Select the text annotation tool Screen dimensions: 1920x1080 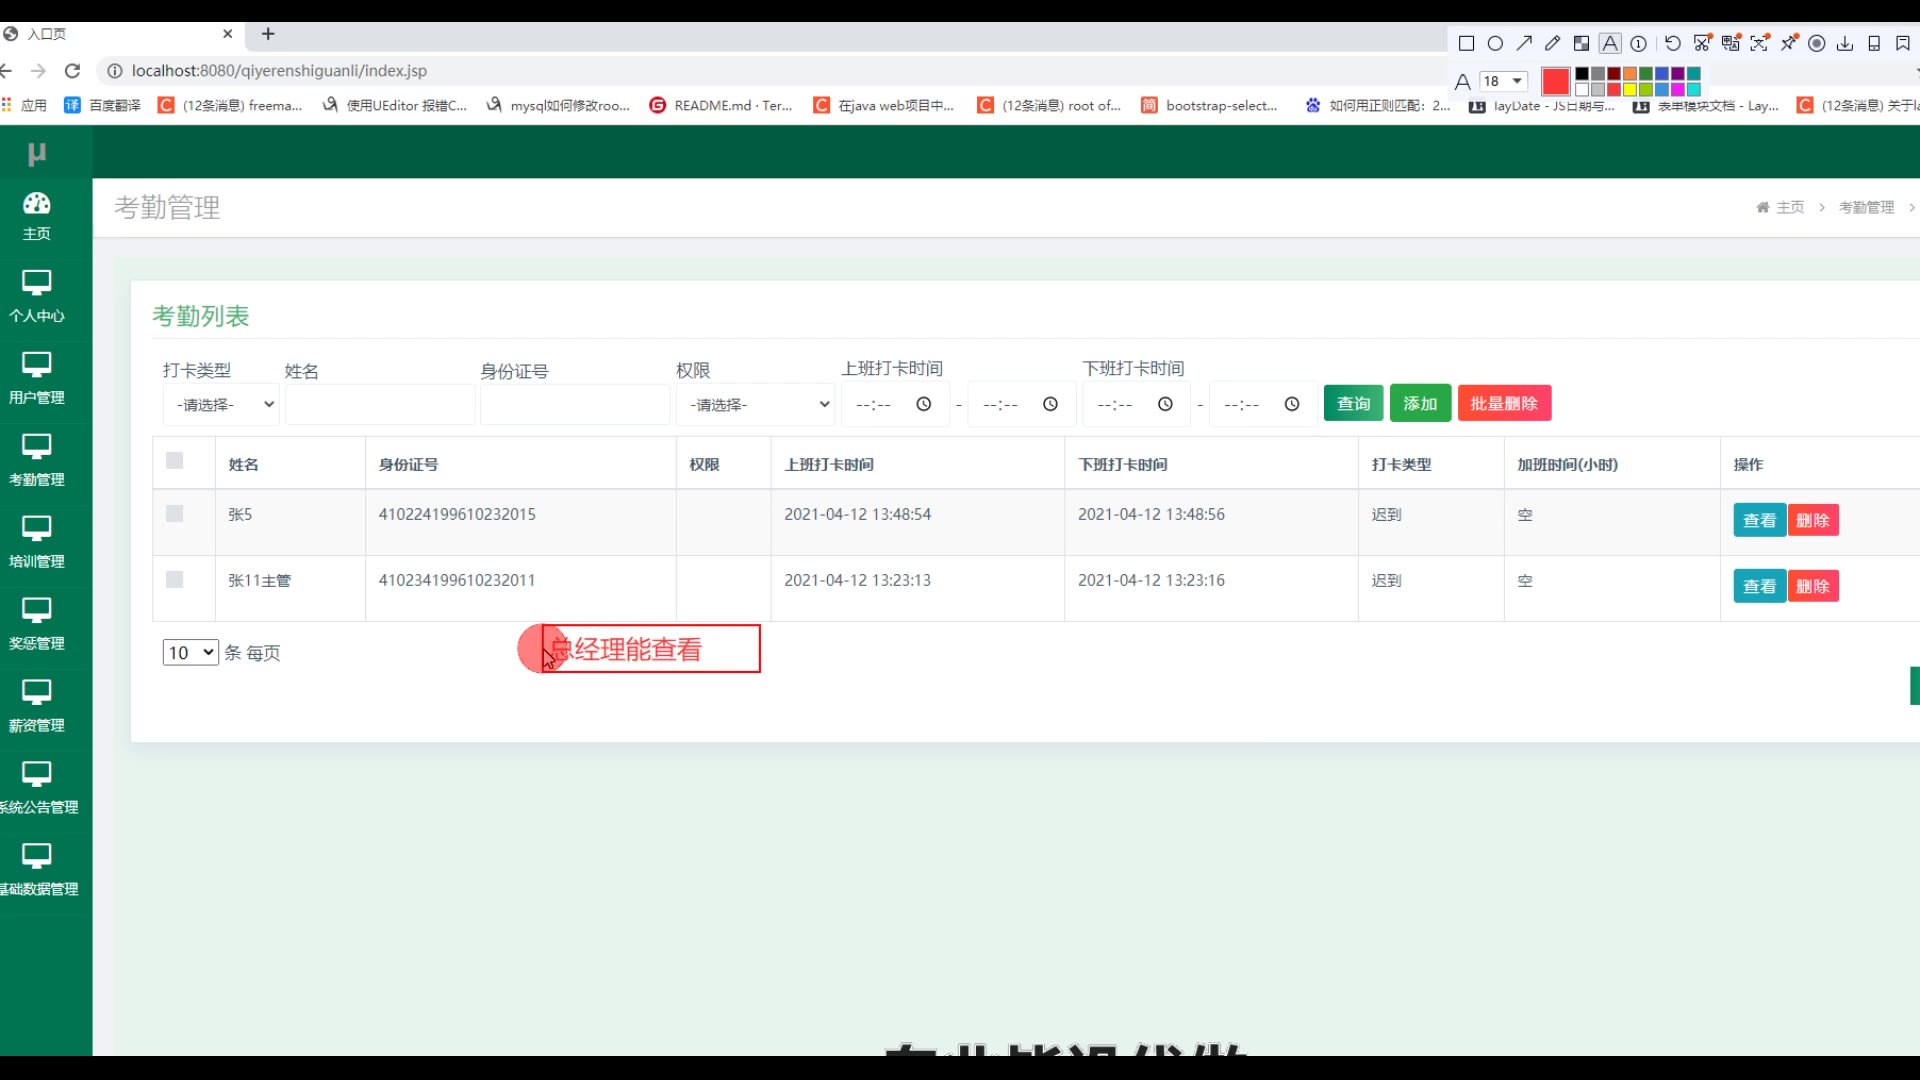coord(1610,43)
